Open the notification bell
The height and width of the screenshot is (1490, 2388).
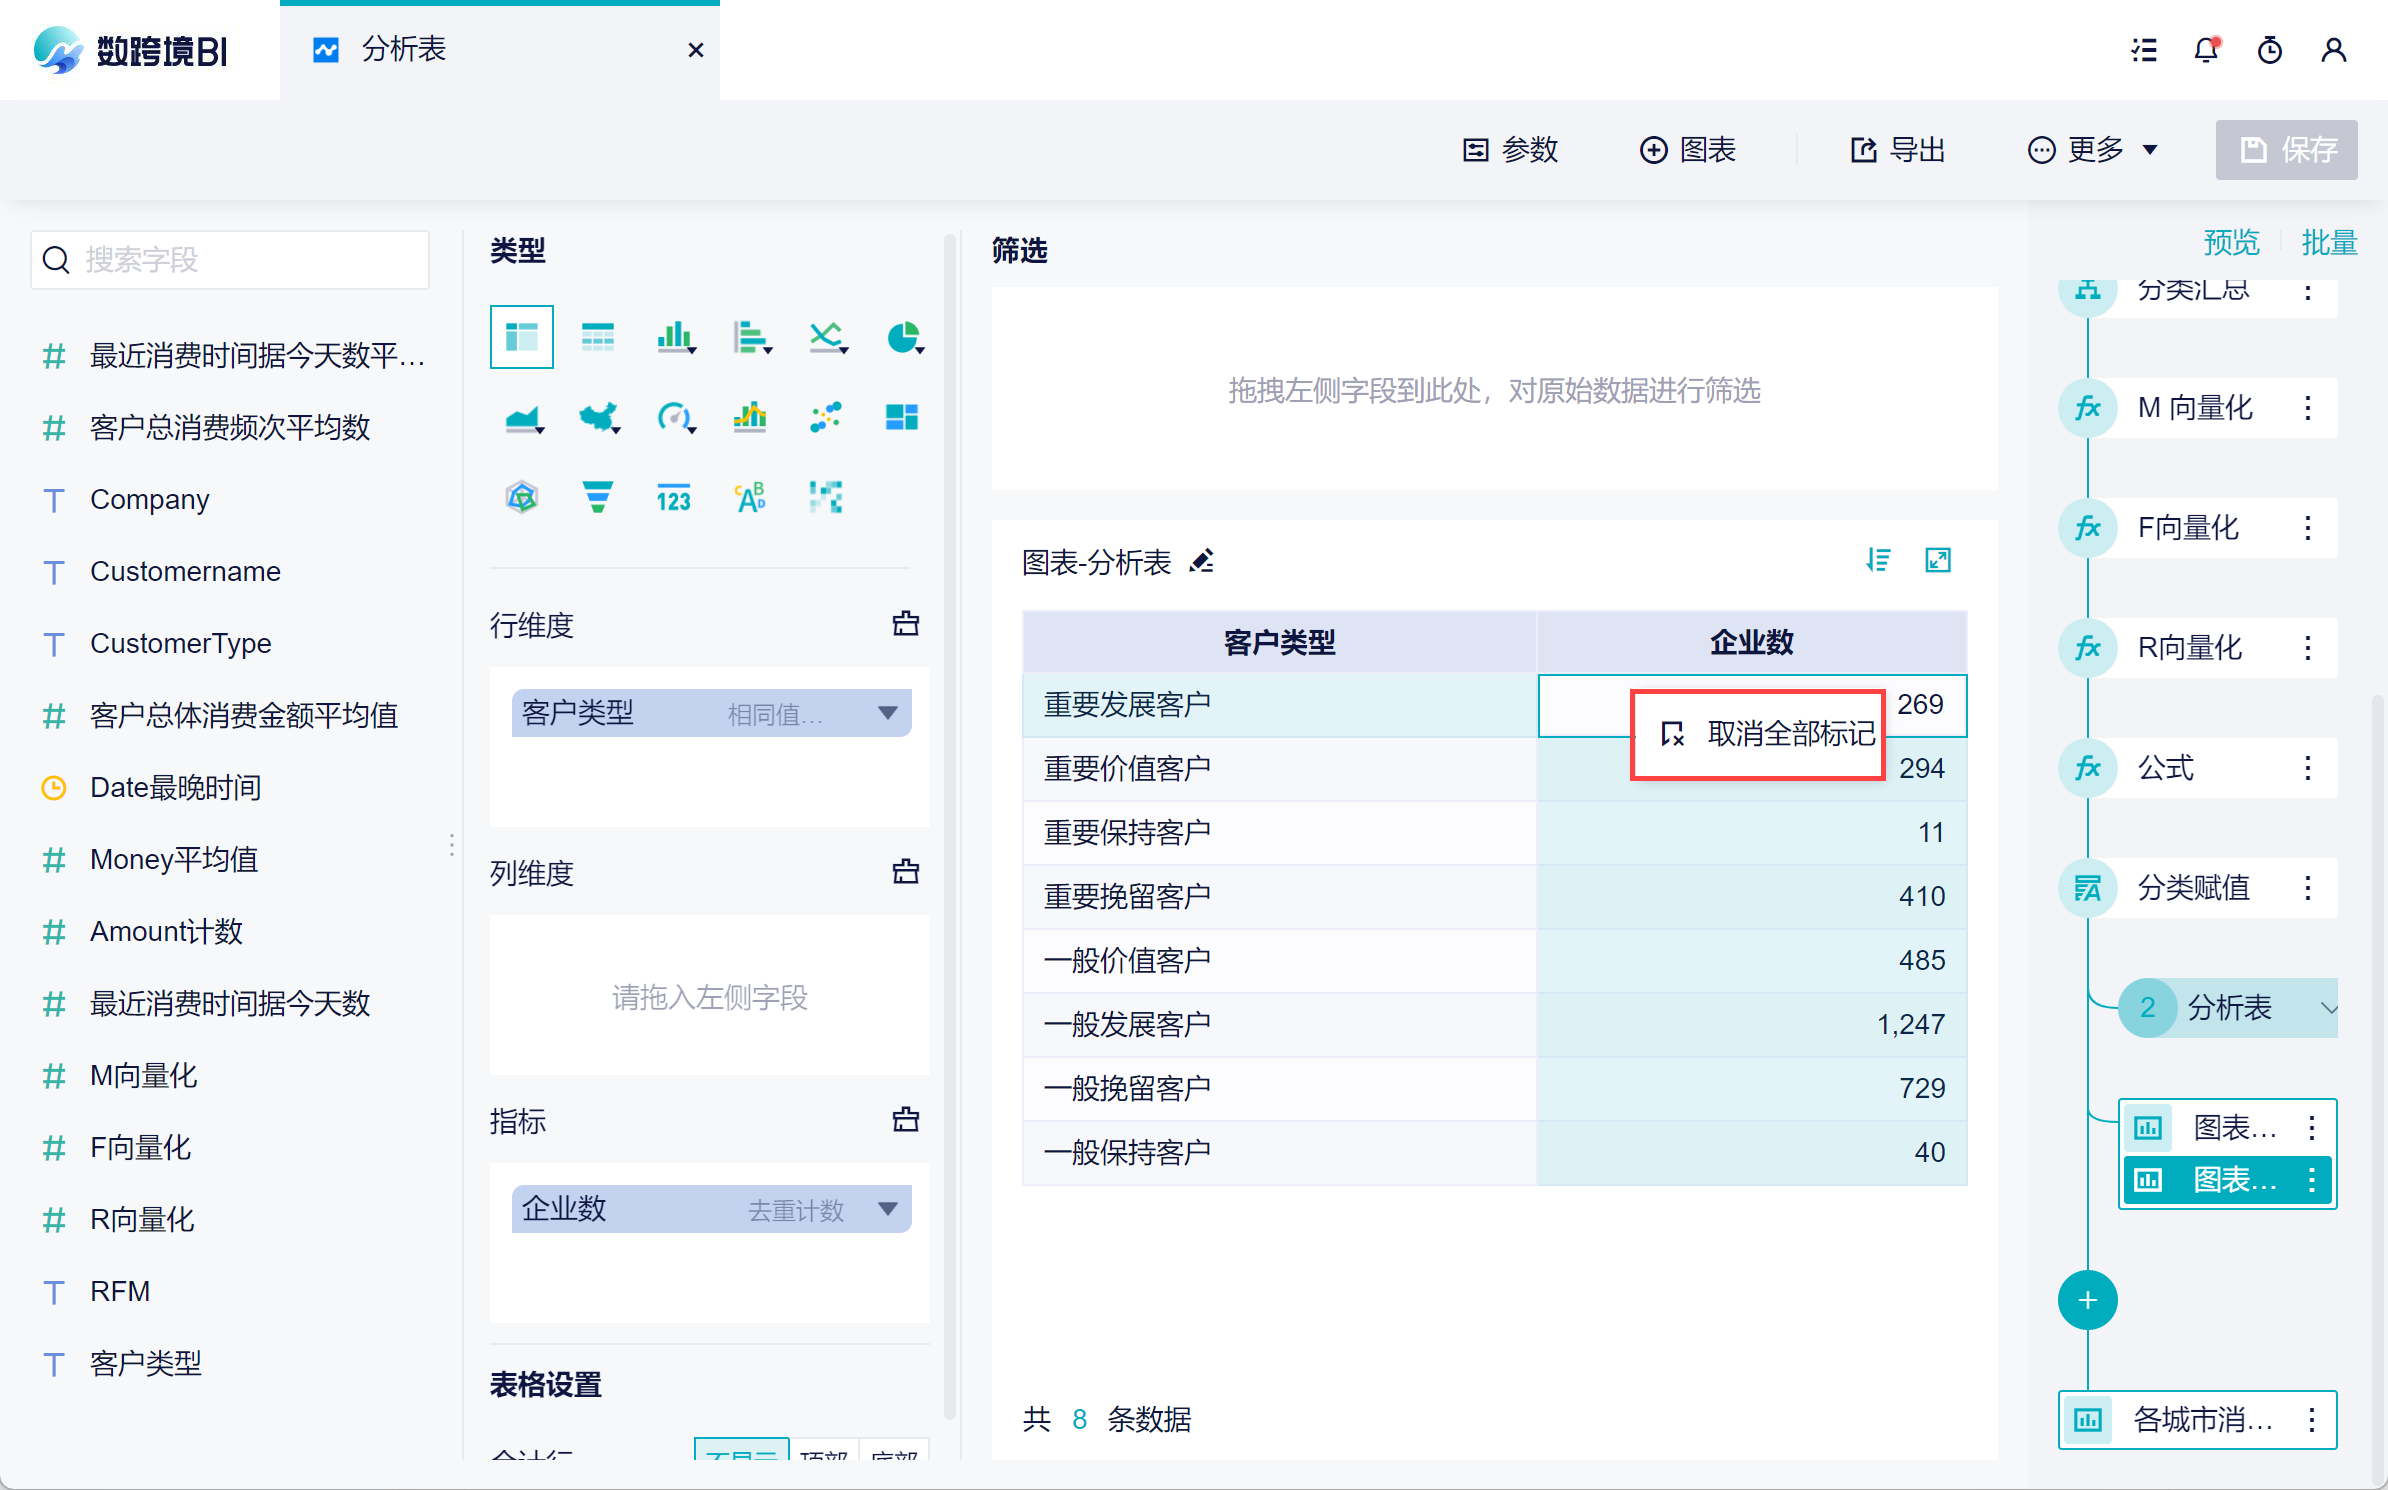click(x=2206, y=50)
